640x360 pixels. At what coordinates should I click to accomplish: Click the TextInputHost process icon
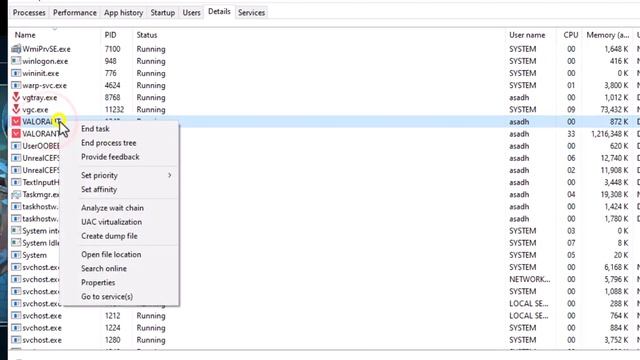coord(16,182)
